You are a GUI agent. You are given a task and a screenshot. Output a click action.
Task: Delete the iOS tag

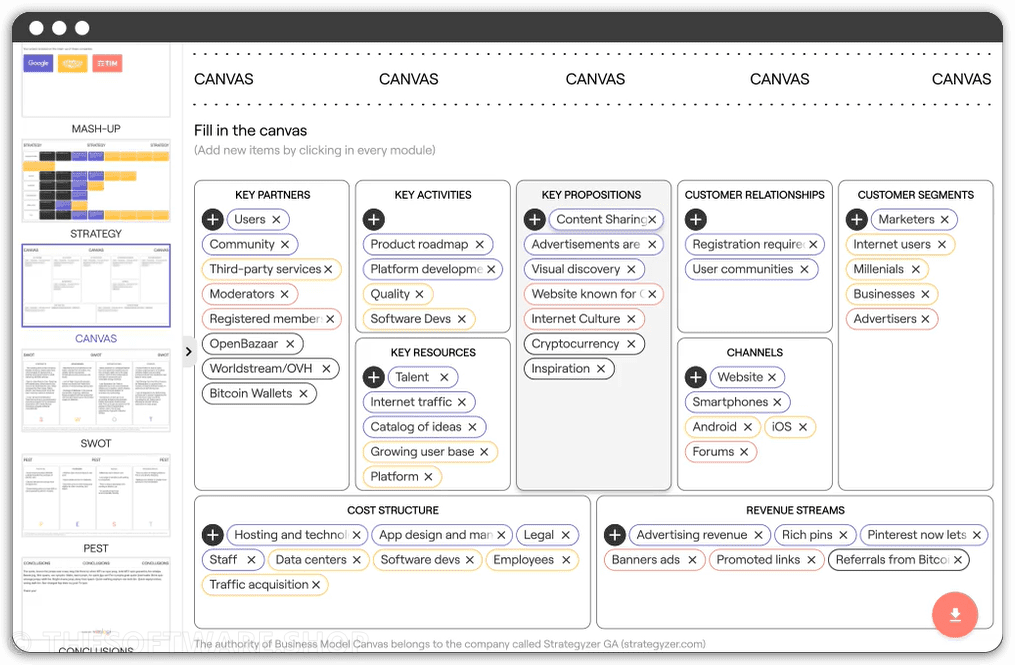click(803, 427)
